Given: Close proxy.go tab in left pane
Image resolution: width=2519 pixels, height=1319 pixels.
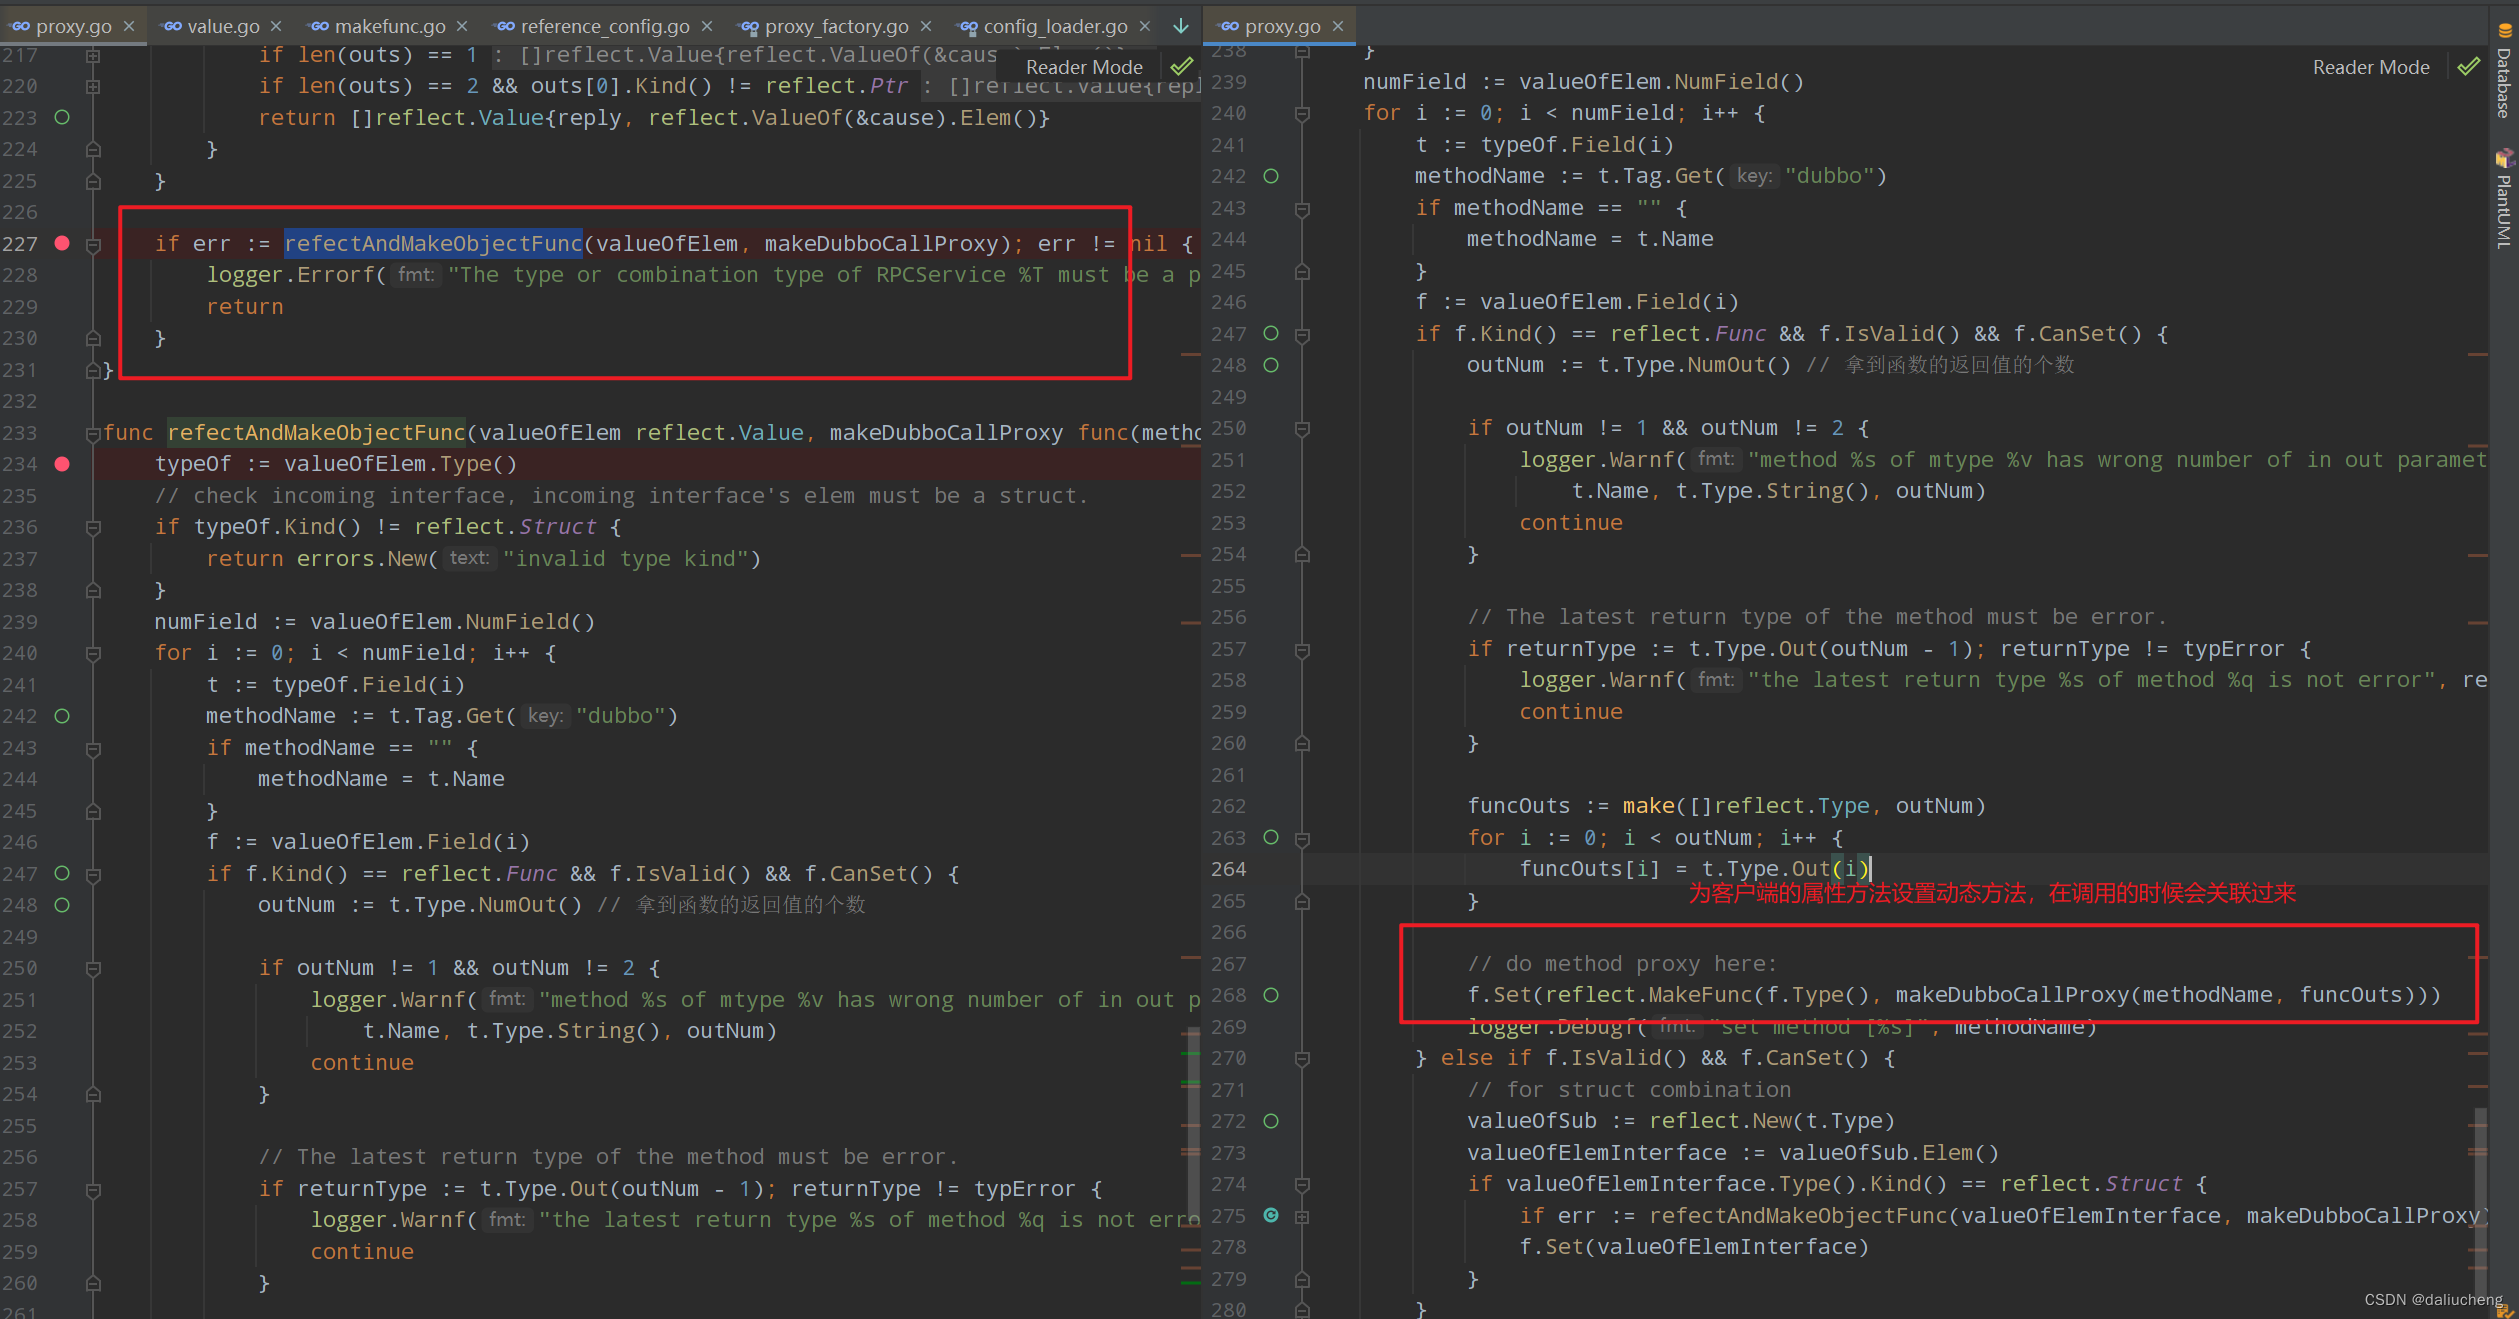Looking at the screenshot, I should [129, 26].
